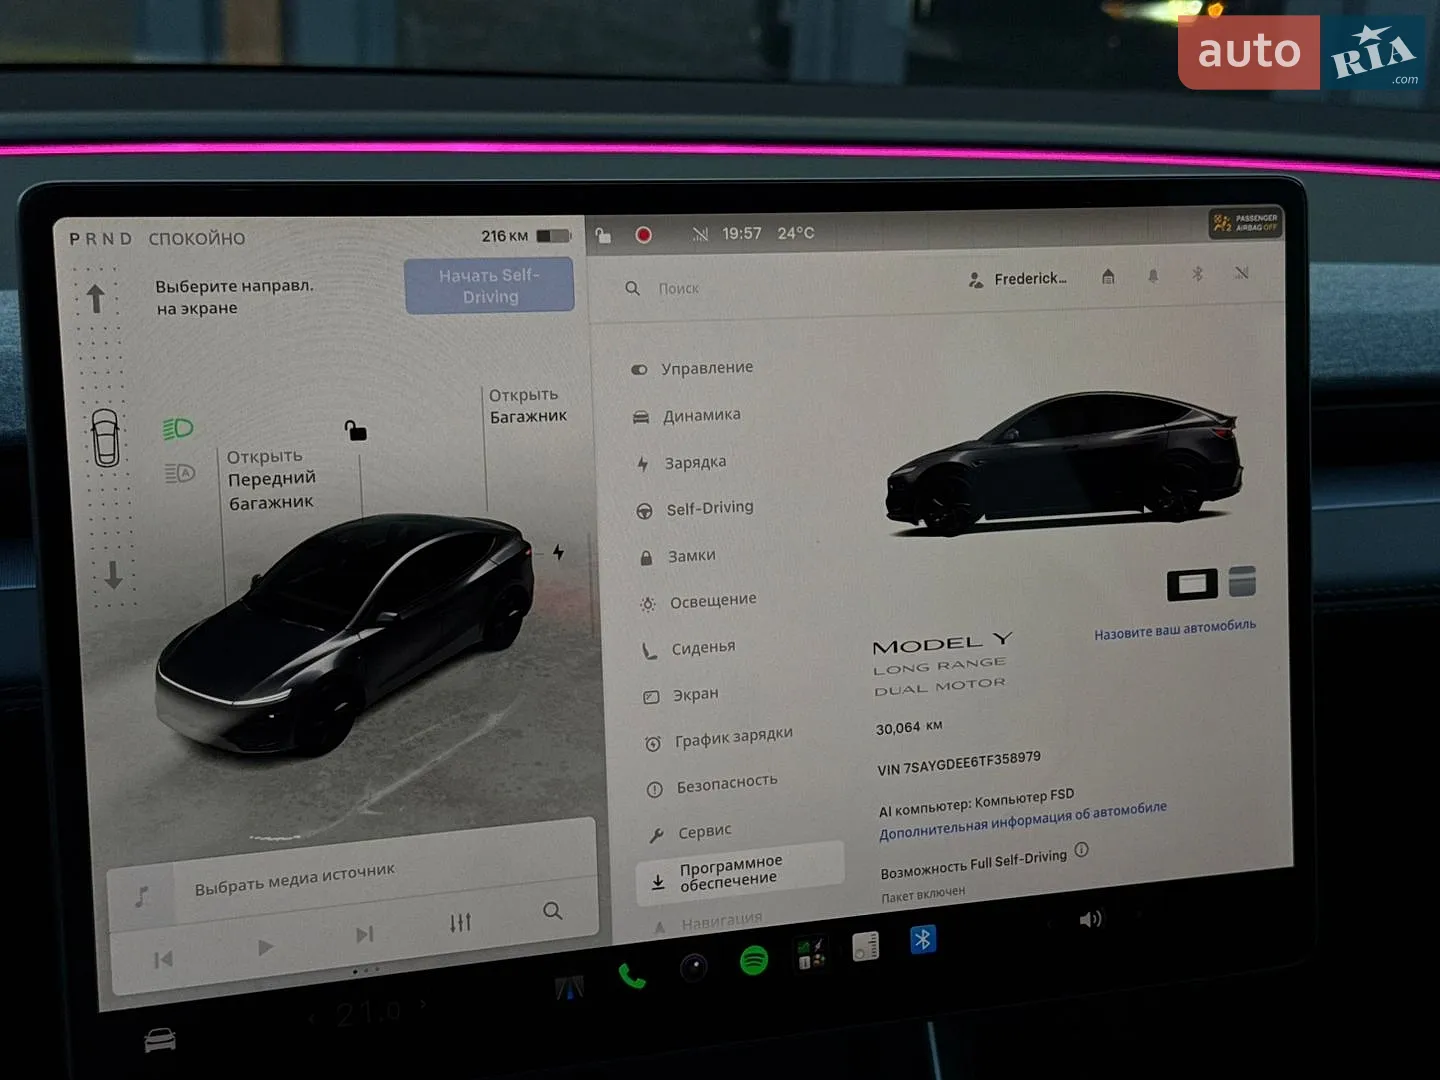Open Сиденья settings
This screenshot has width=1440, height=1080.
689,648
